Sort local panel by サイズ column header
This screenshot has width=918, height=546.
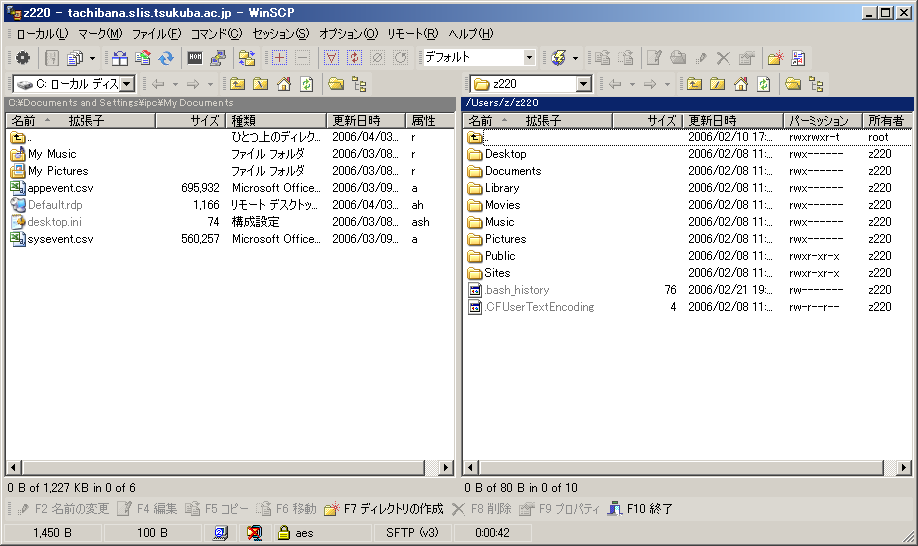(190, 121)
